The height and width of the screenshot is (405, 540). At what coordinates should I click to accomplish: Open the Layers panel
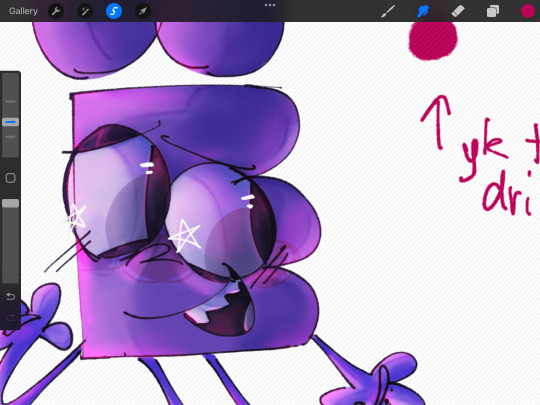[x=493, y=11]
